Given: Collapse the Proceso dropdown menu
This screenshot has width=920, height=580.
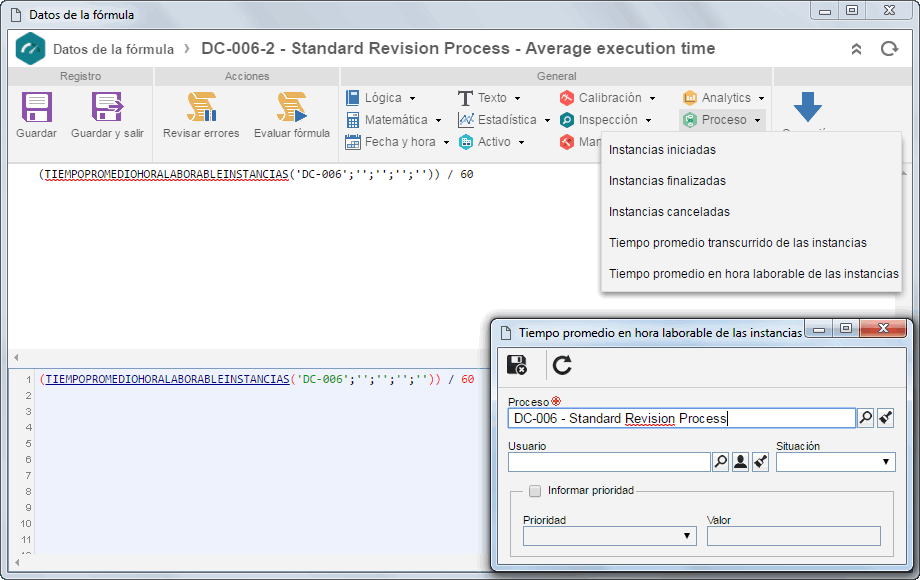Looking at the screenshot, I should coord(722,120).
